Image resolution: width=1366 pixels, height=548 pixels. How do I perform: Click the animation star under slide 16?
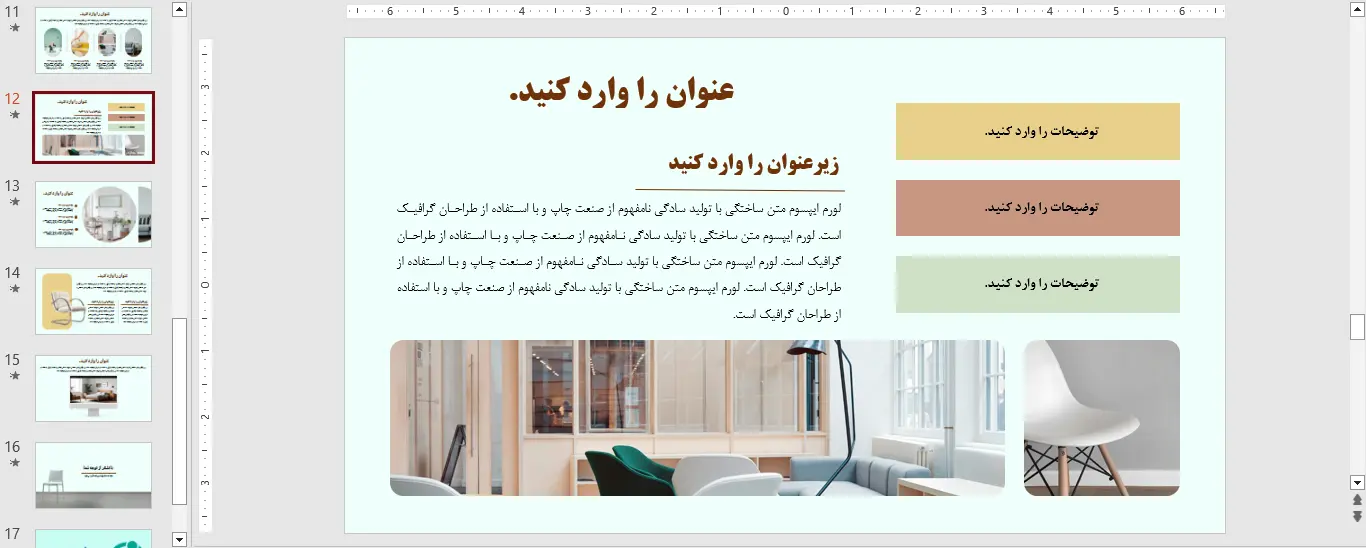pyautogui.click(x=14, y=462)
